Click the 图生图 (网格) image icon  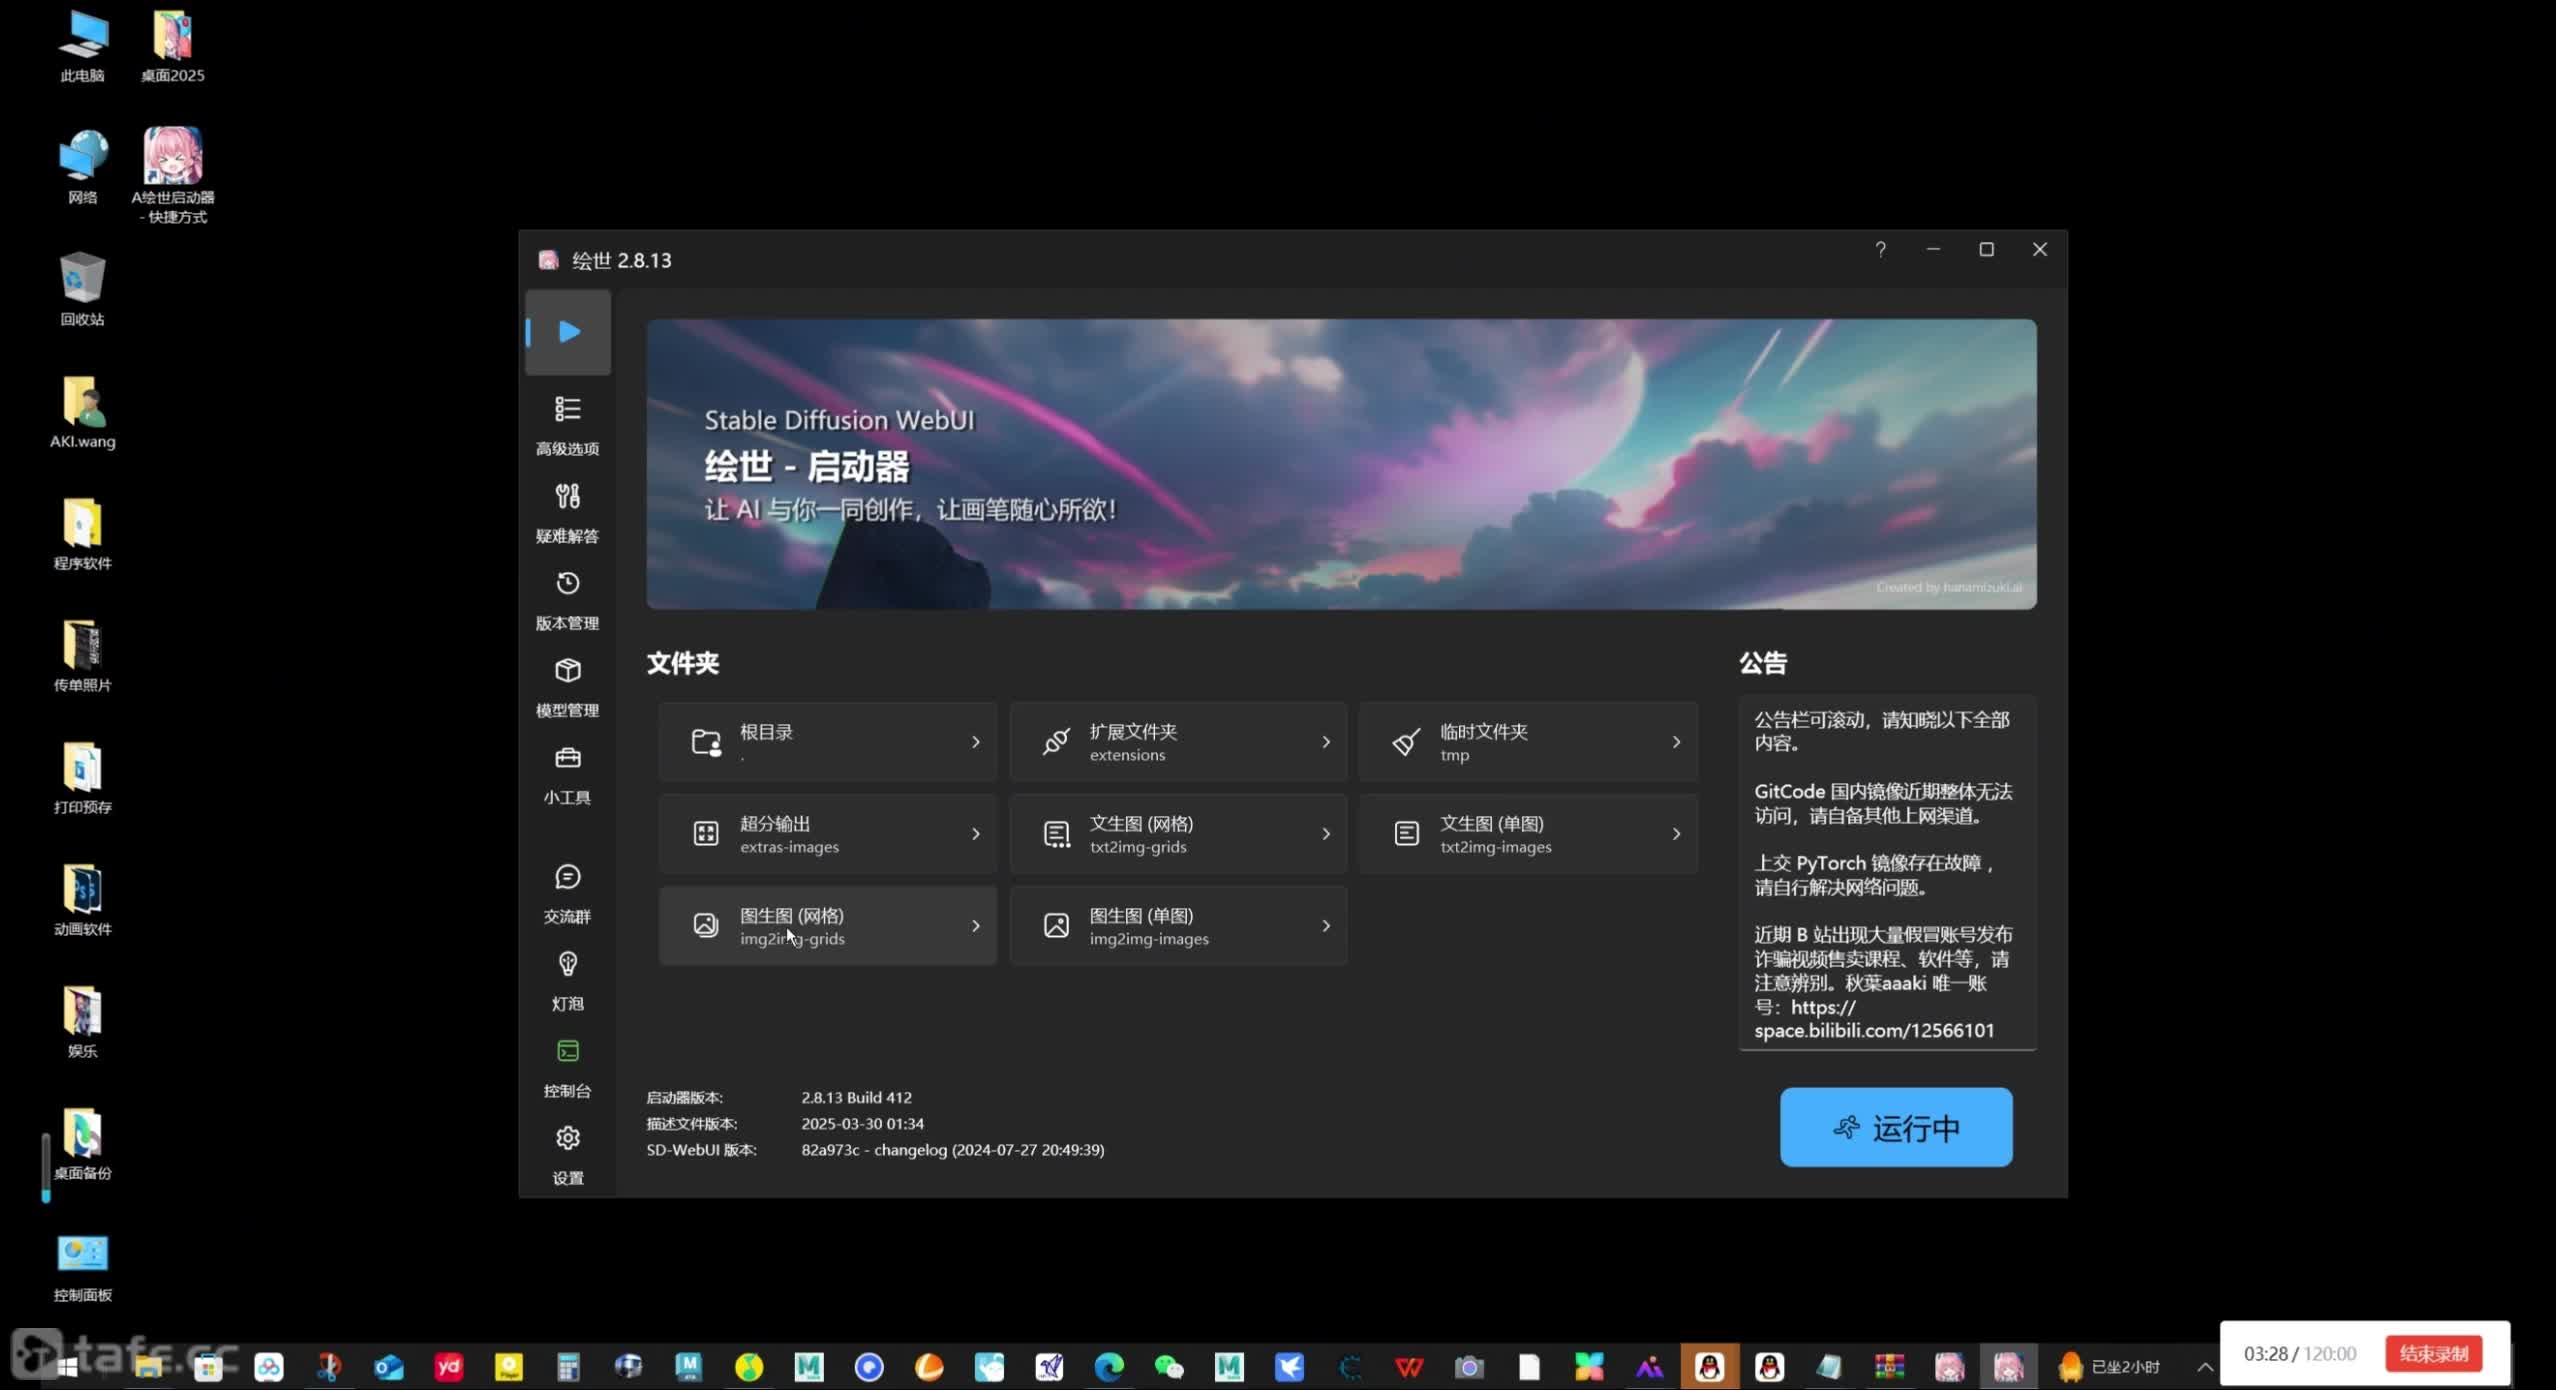(x=706, y=925)
